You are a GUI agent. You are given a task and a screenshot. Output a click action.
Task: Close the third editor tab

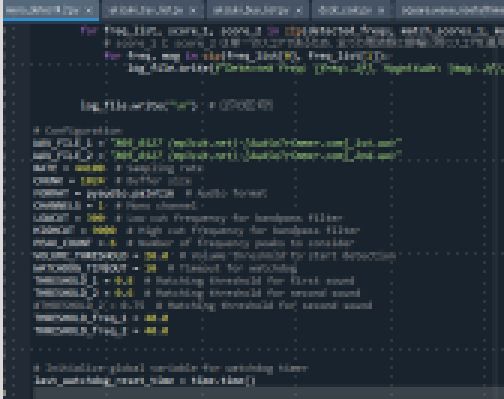[x=299, y=11]
